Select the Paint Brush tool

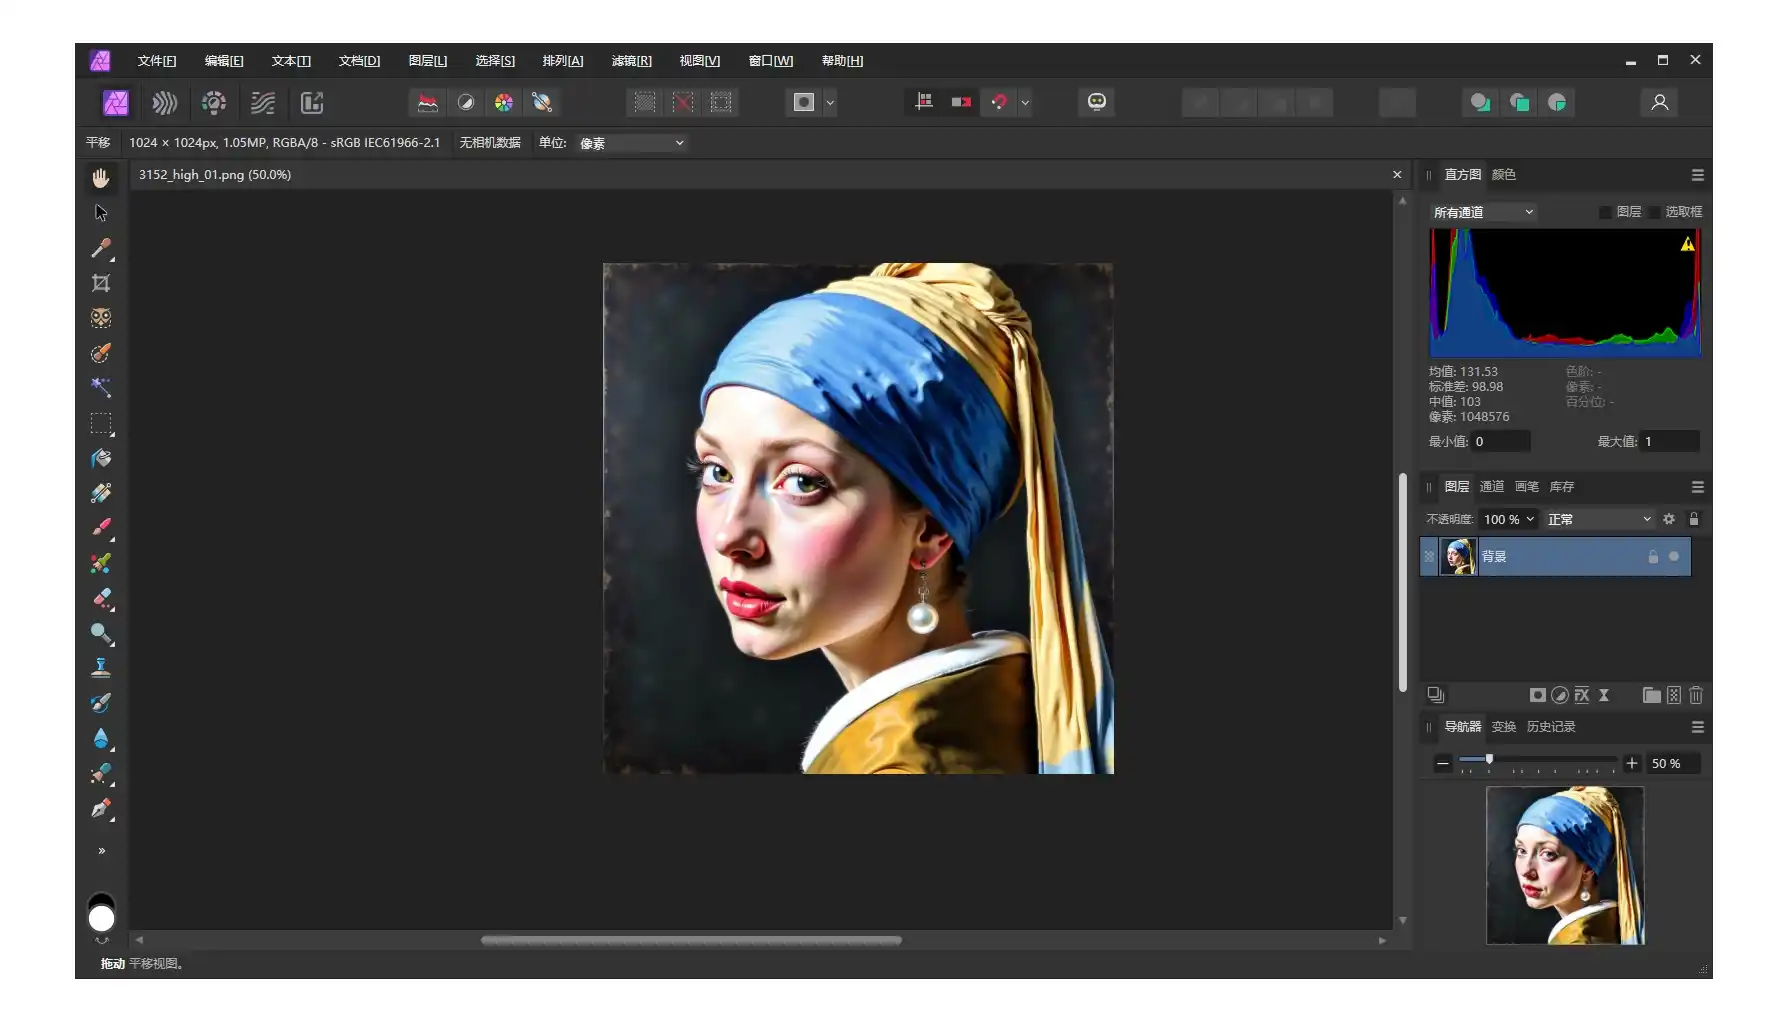pyautogui.click(x=101, y=528)
